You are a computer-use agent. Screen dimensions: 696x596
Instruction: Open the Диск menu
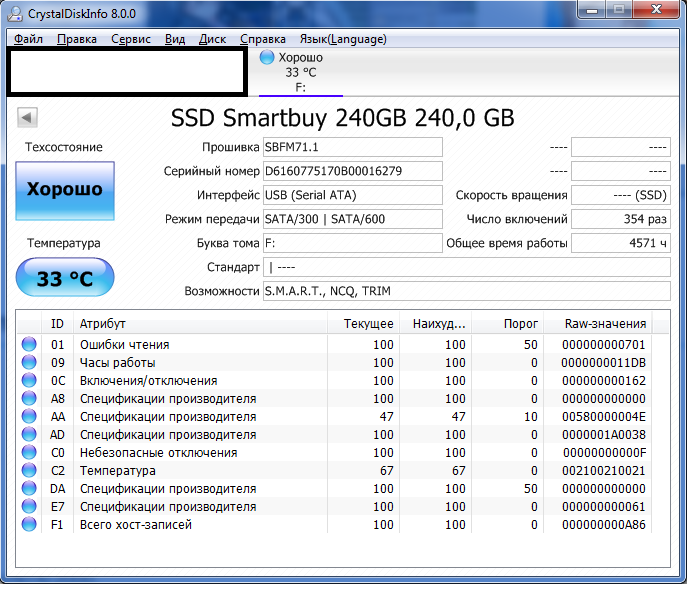pyautogui.click(x=215, y=39)
